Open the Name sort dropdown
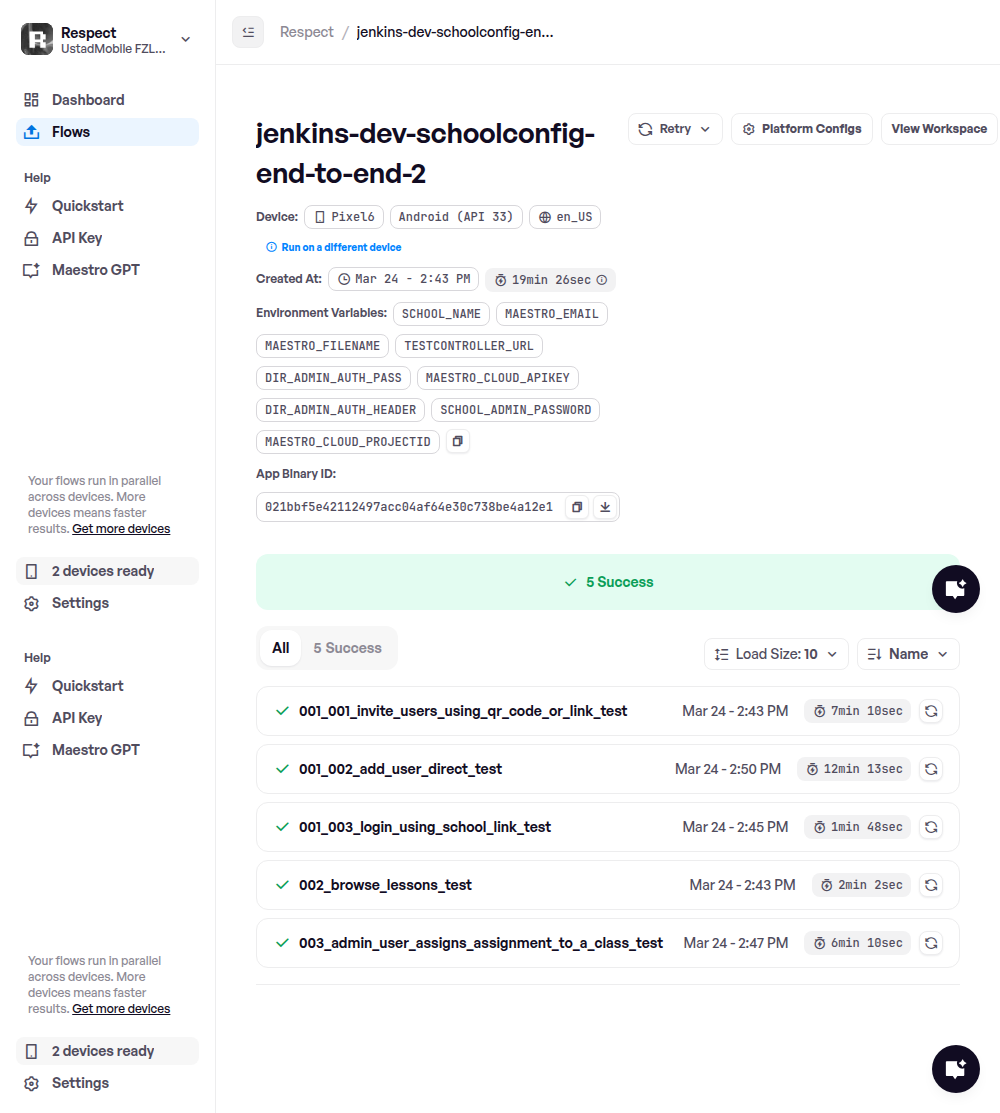This screenshot has height=1113, width=1000. (908, 654)
